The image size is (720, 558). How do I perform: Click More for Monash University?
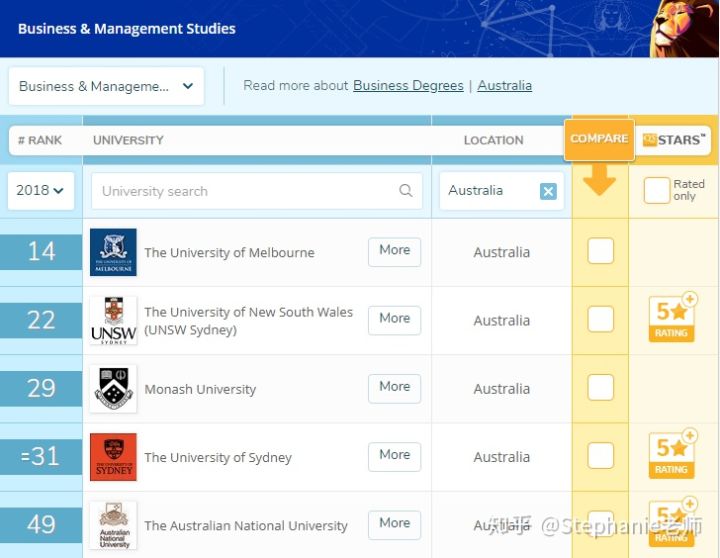[394, 389]
